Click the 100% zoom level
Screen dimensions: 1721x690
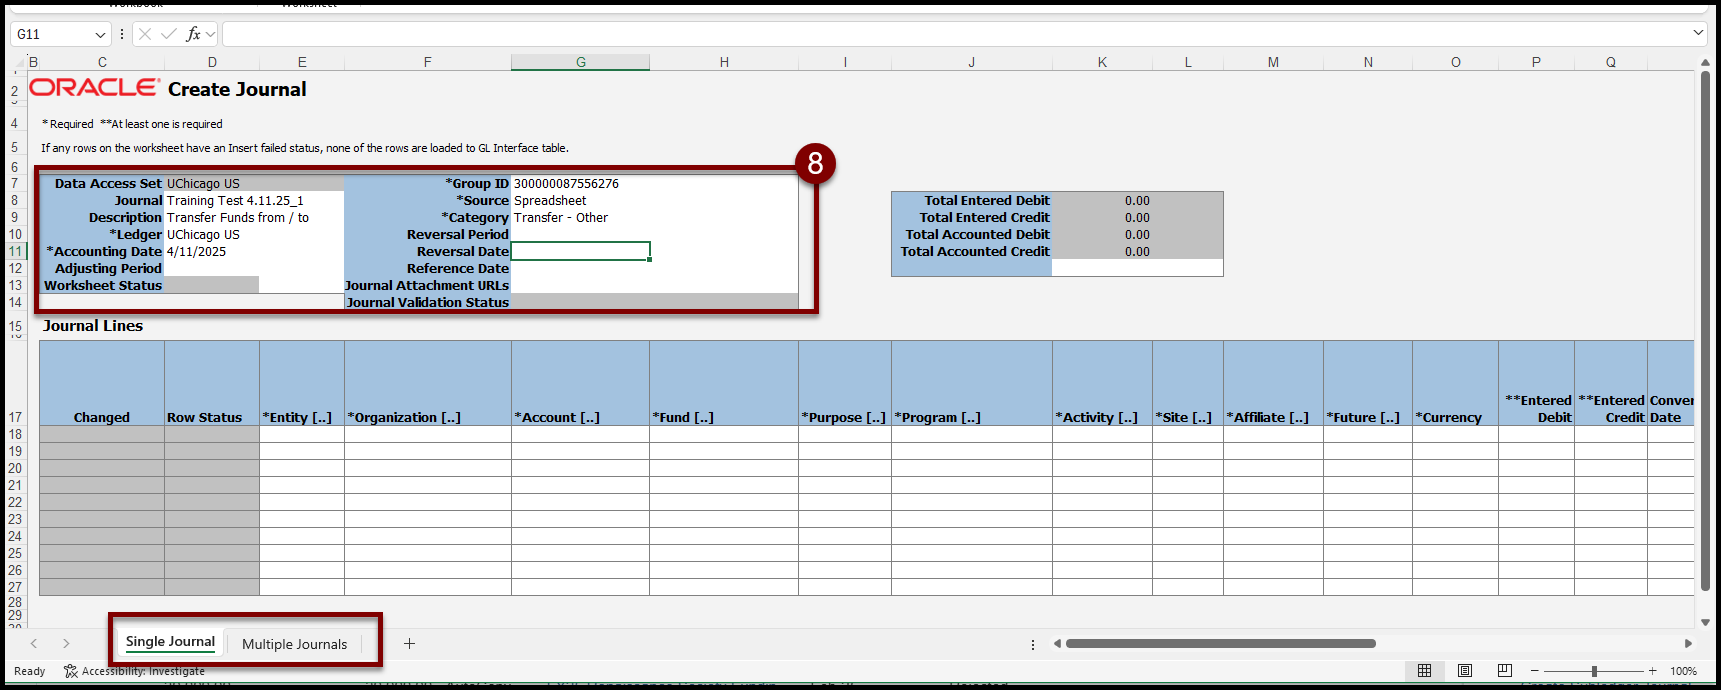pyautogui.click(x=1684, y=671)
